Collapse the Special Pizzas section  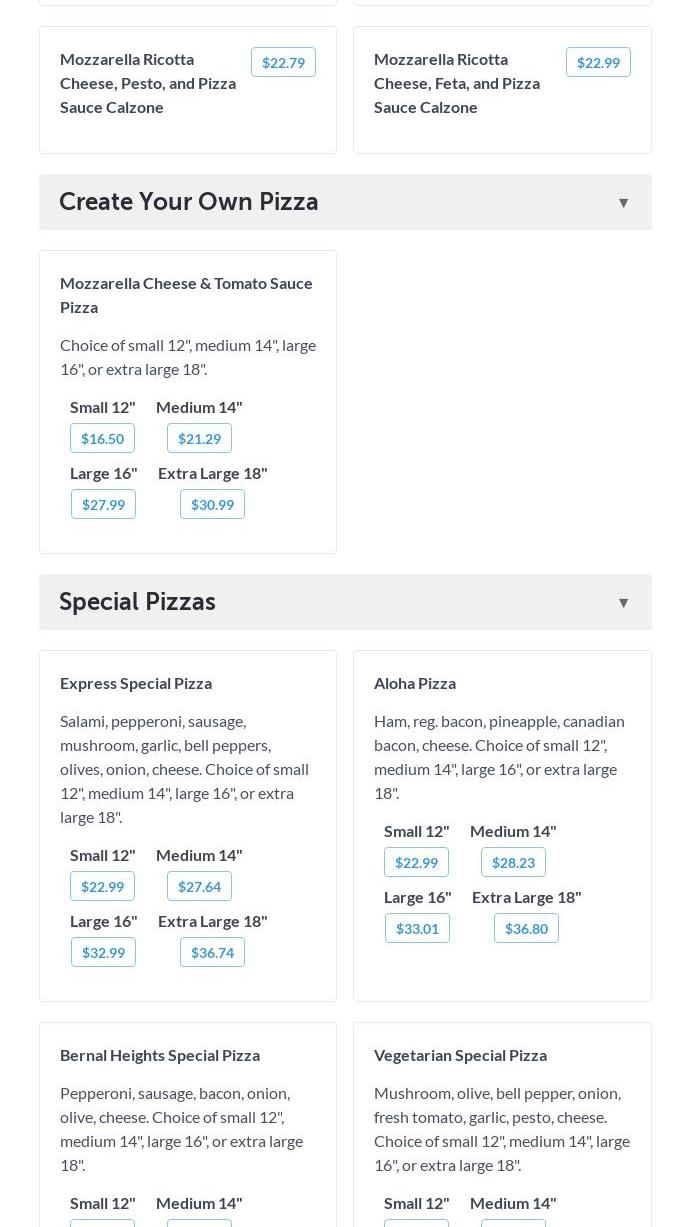[622, 603]
